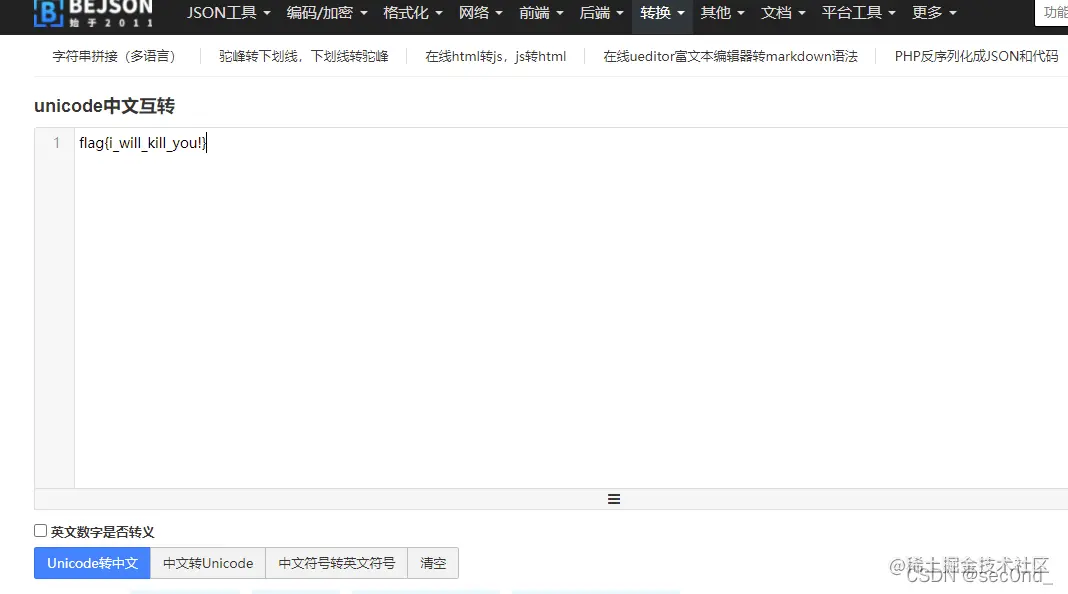
Task: Open ueditor富文本编辑器转markdown link
Action: coord(730,56)
